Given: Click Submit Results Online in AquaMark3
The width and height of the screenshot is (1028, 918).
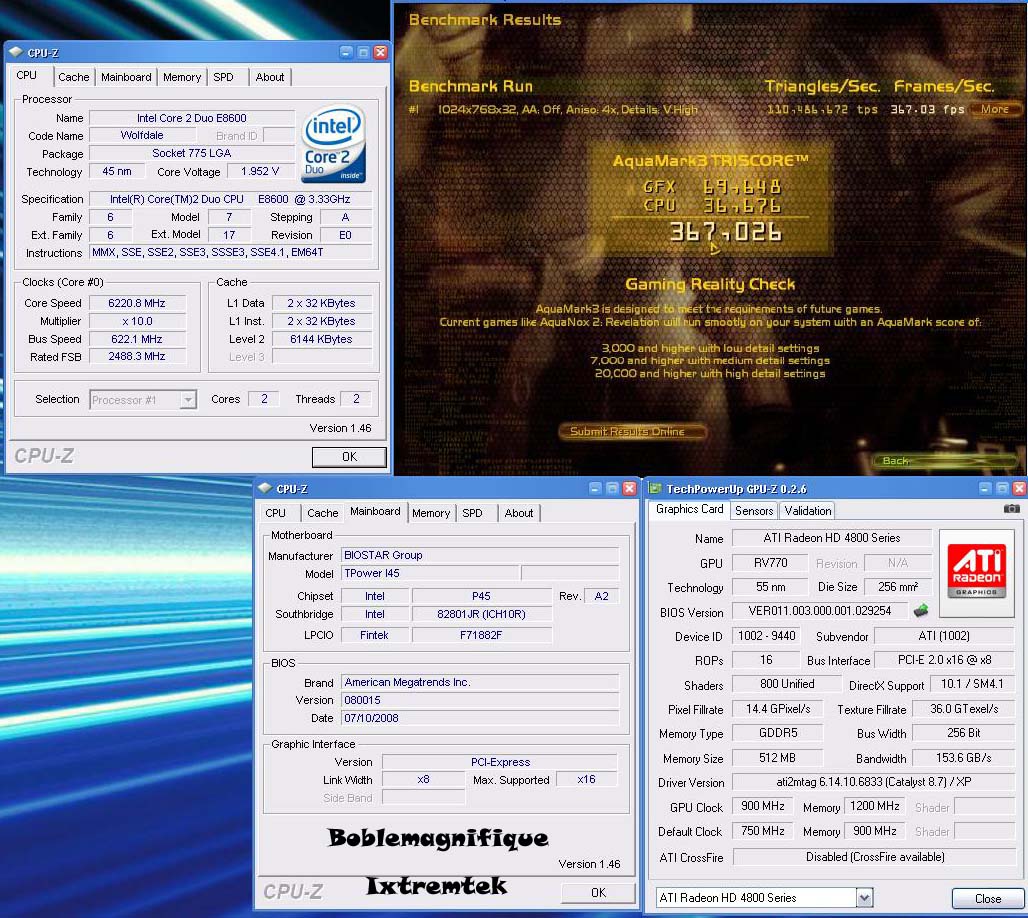Looking at the screenshot, I should click(632, 431).
